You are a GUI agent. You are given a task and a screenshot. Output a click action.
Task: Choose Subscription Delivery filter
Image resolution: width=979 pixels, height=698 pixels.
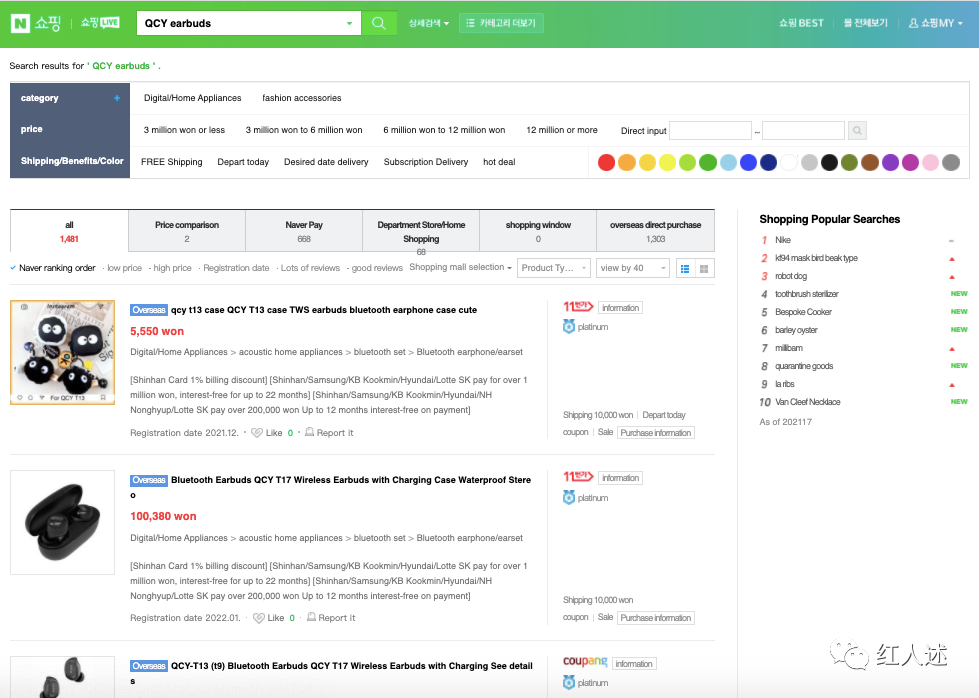tap(426, 162)
